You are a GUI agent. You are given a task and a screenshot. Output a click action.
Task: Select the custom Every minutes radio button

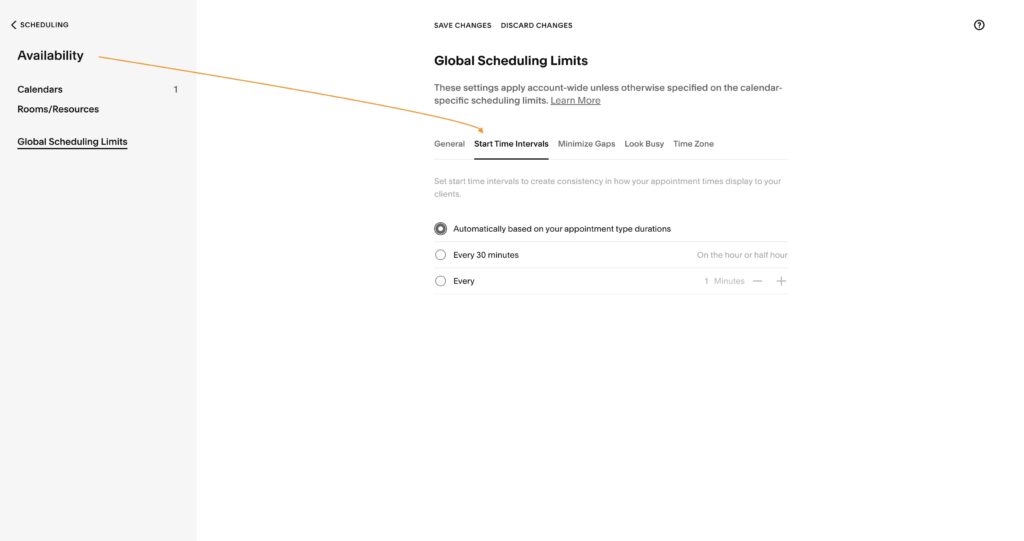tap(441, 281)
